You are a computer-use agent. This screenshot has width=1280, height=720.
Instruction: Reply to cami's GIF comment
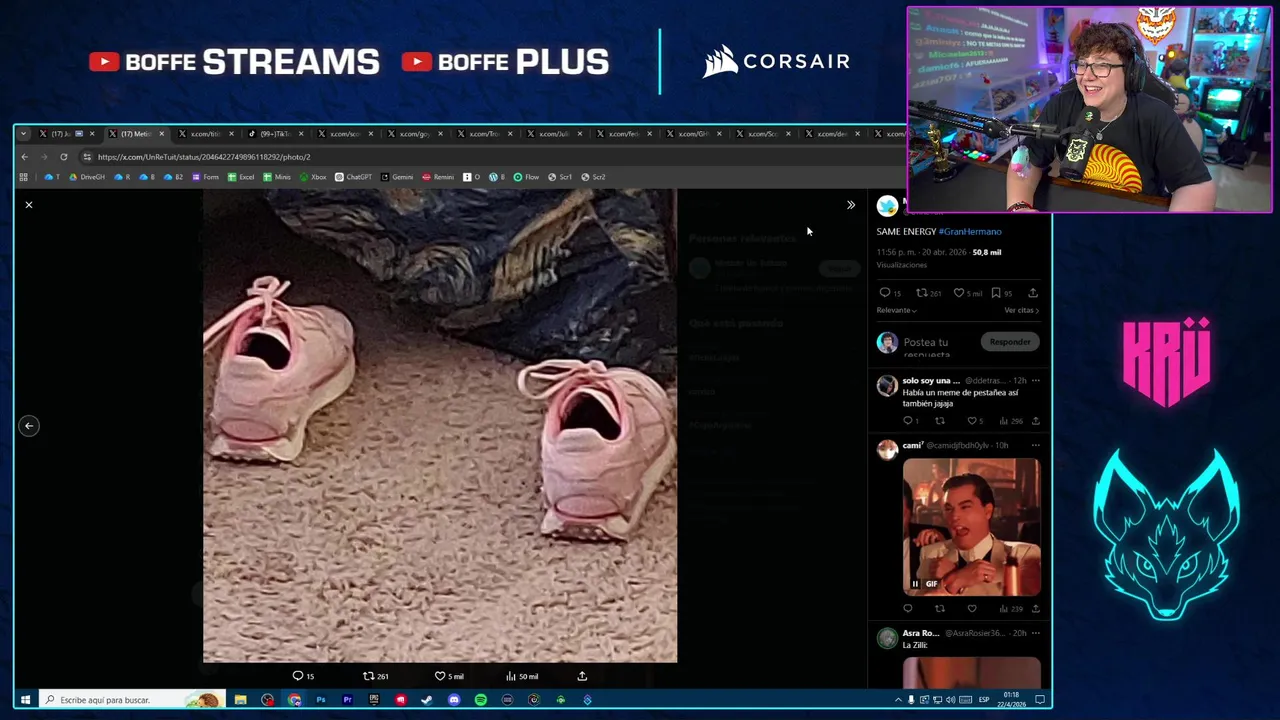[x=908, y=608]
